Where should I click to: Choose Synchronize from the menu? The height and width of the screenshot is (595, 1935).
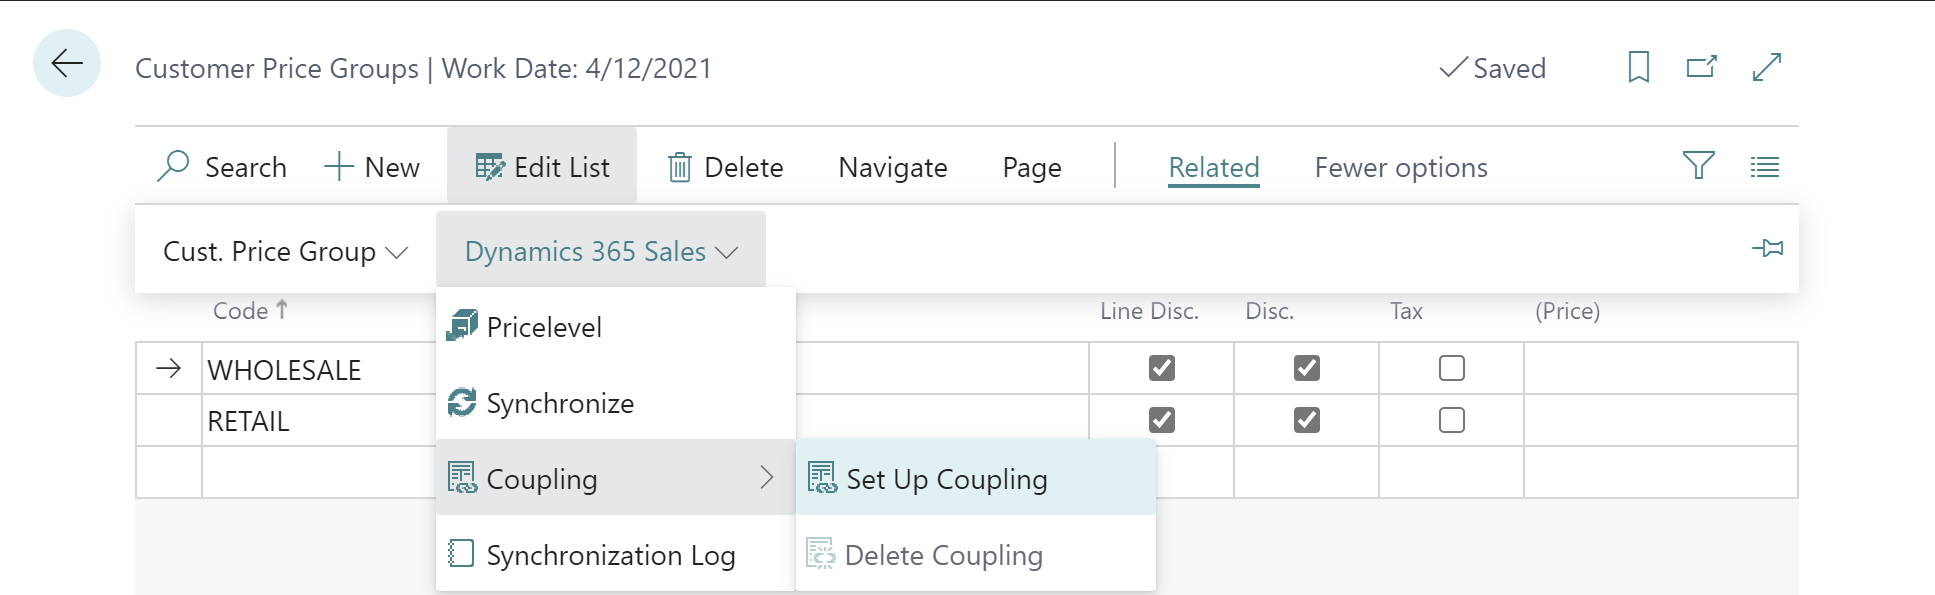(560, 404)
